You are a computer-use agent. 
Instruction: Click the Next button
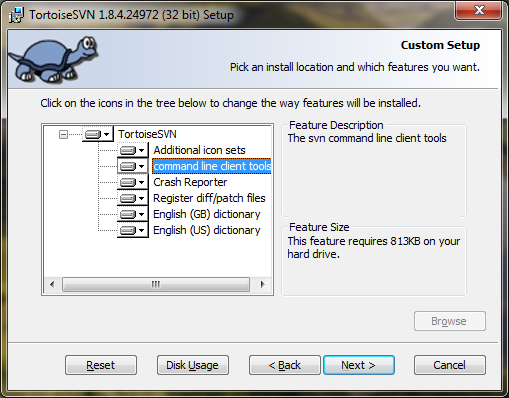[x=359, y=365]
